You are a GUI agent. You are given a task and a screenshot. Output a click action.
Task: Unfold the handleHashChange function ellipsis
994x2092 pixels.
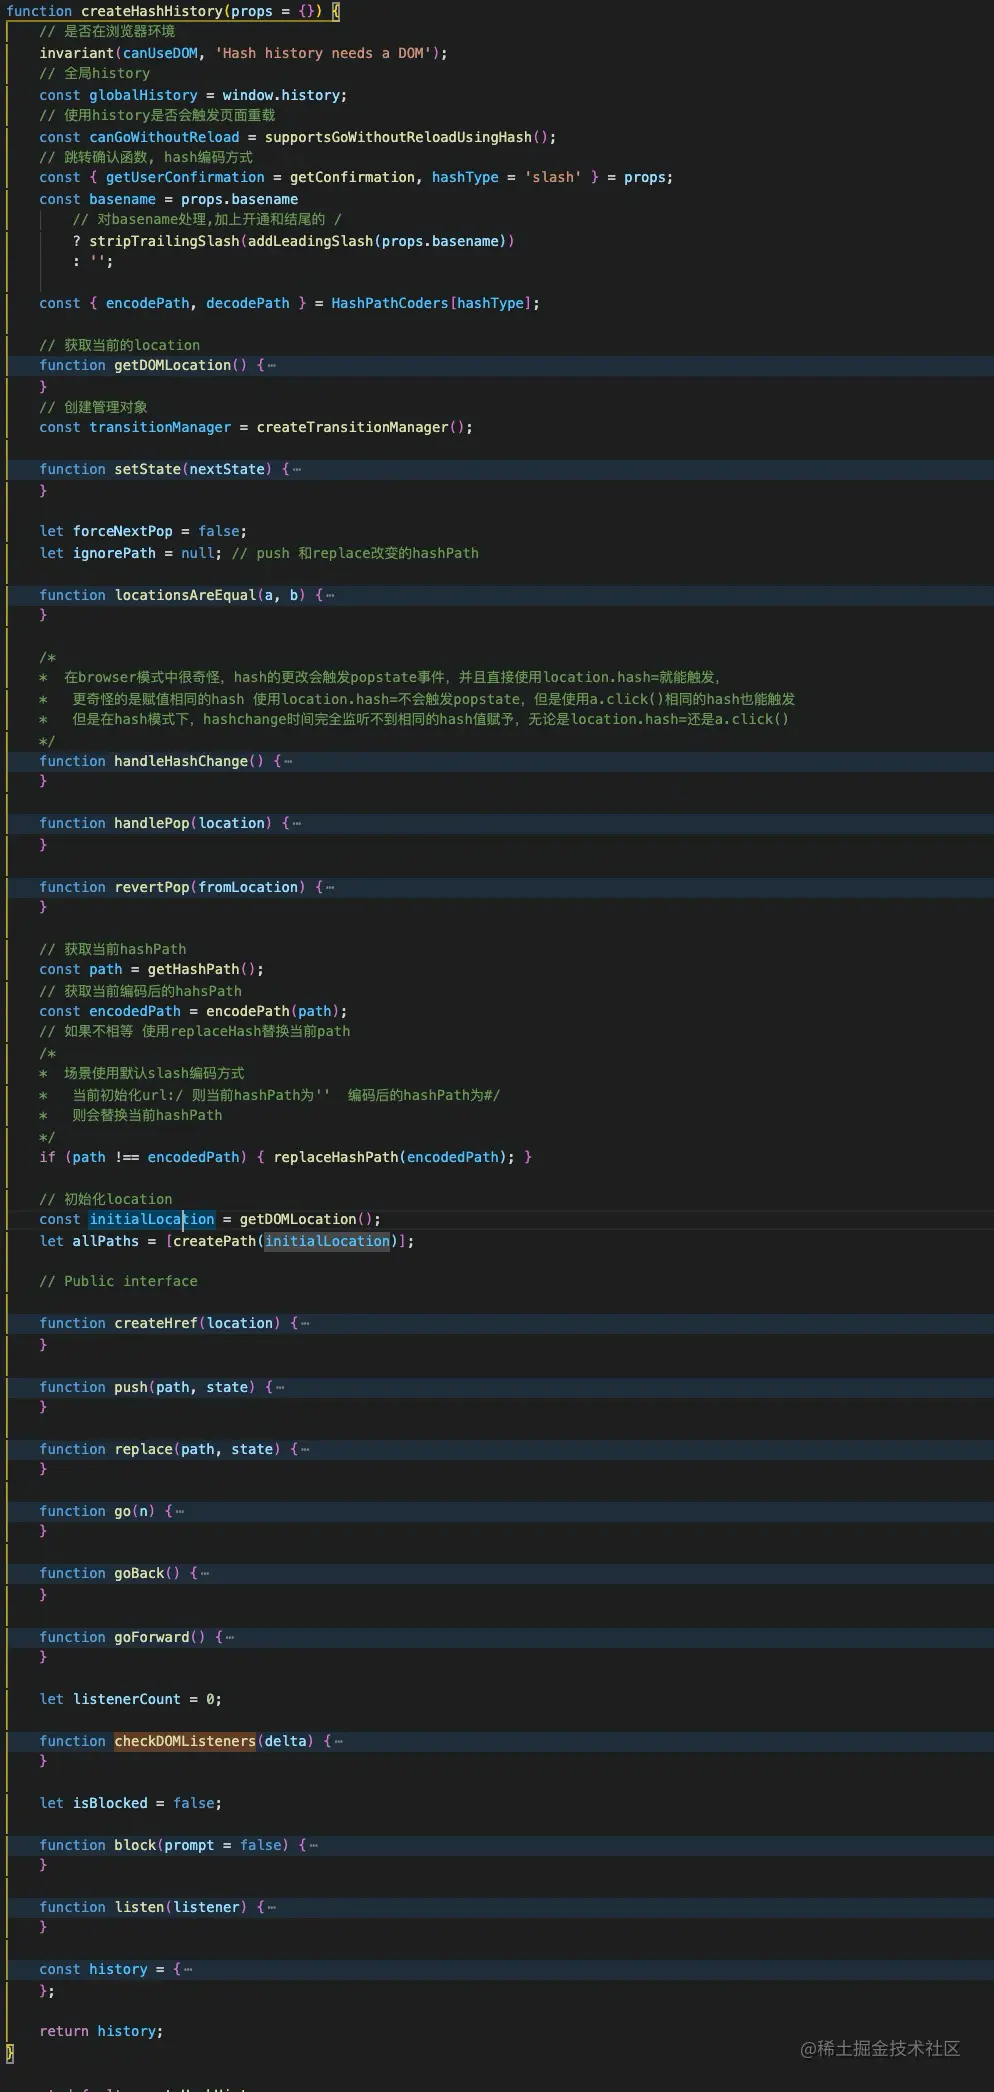tap(289, 761)
